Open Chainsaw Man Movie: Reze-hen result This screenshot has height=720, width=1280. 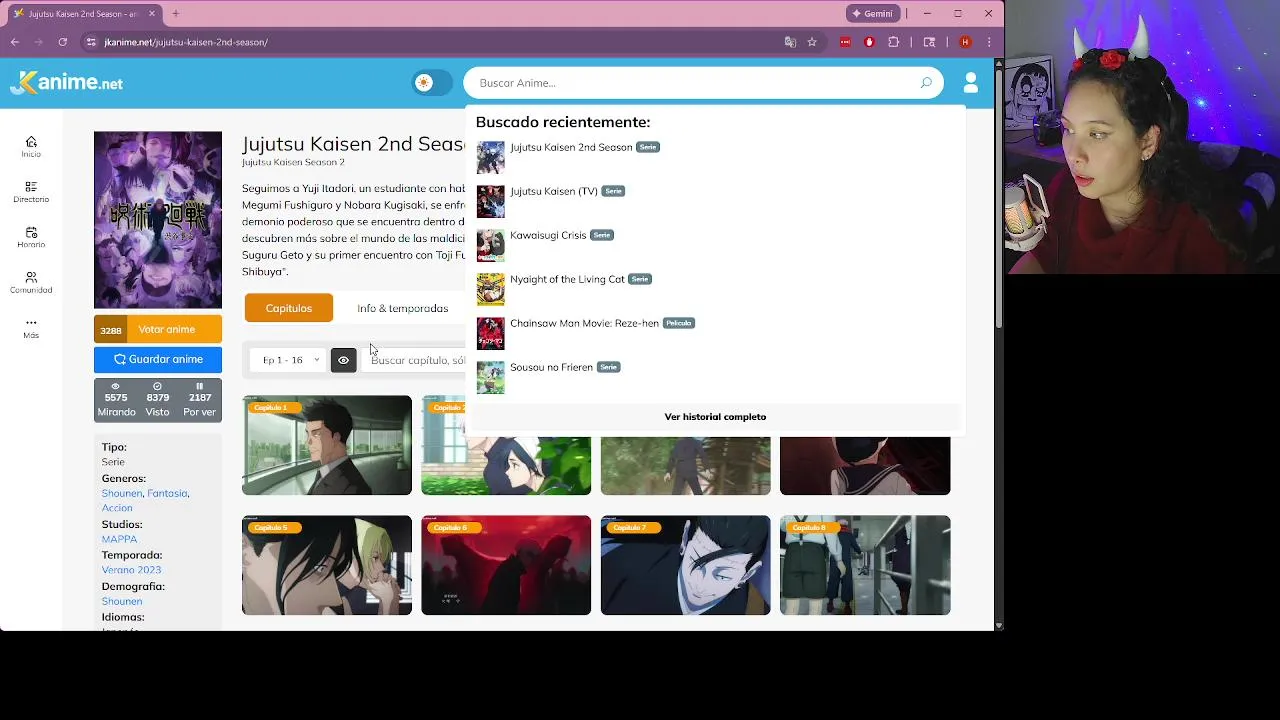pos(585,323)
